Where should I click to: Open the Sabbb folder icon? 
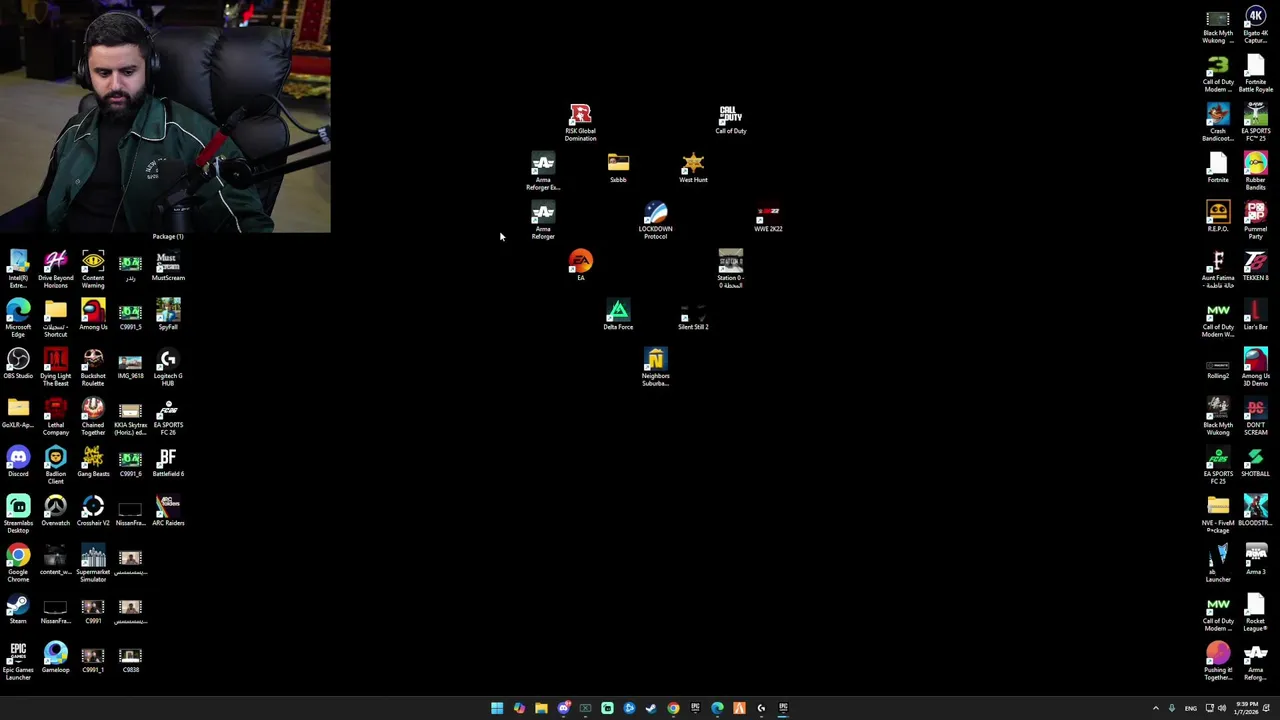tap(618, 168)
